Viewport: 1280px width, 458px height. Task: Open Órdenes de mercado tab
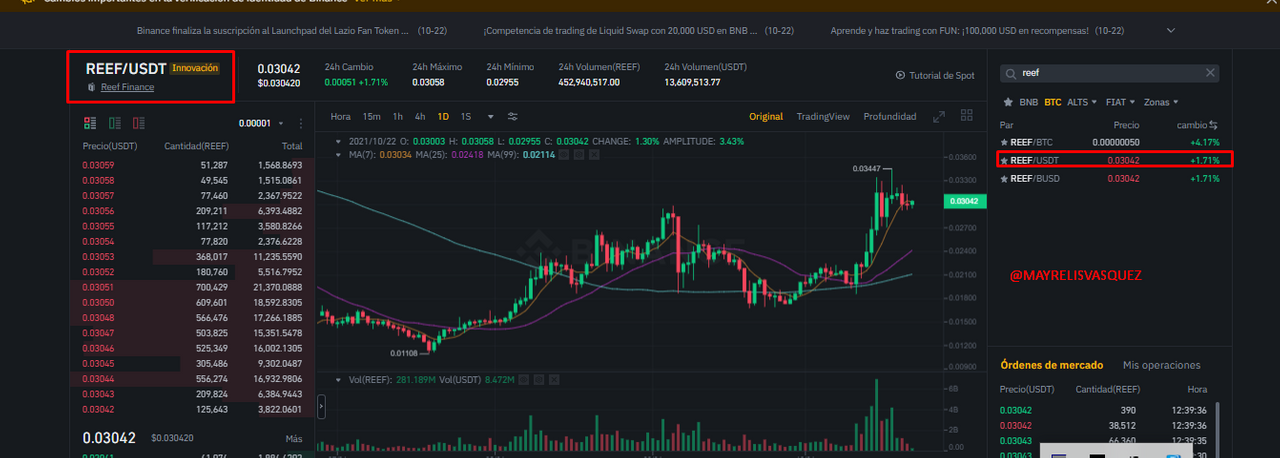[1052, 365]
